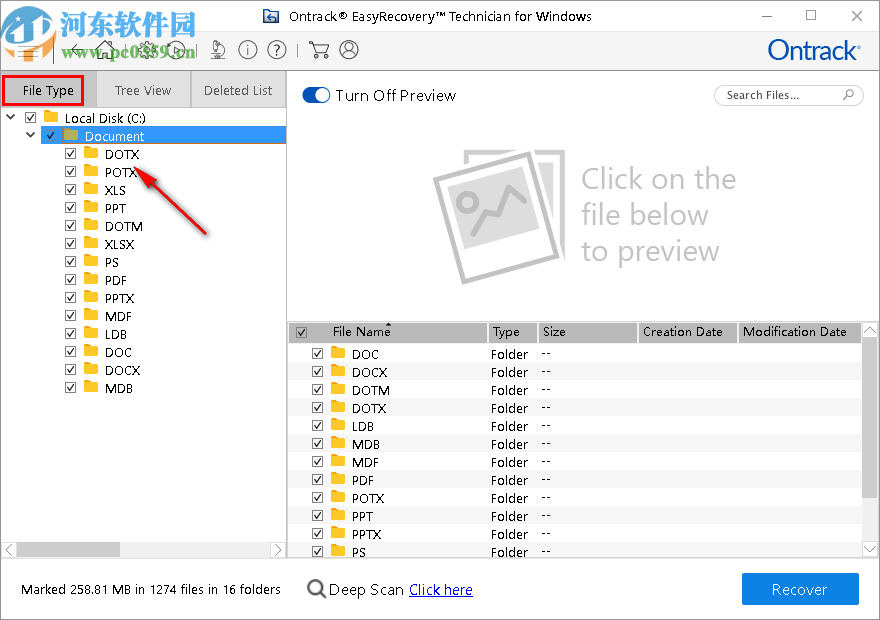Open the shopping cart icon
Screen dimensions: 880x620
coord(320,50)
